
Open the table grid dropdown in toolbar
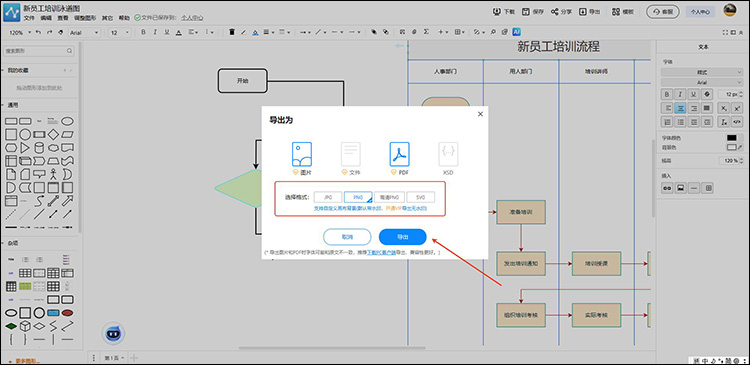(x=460, y=32)
